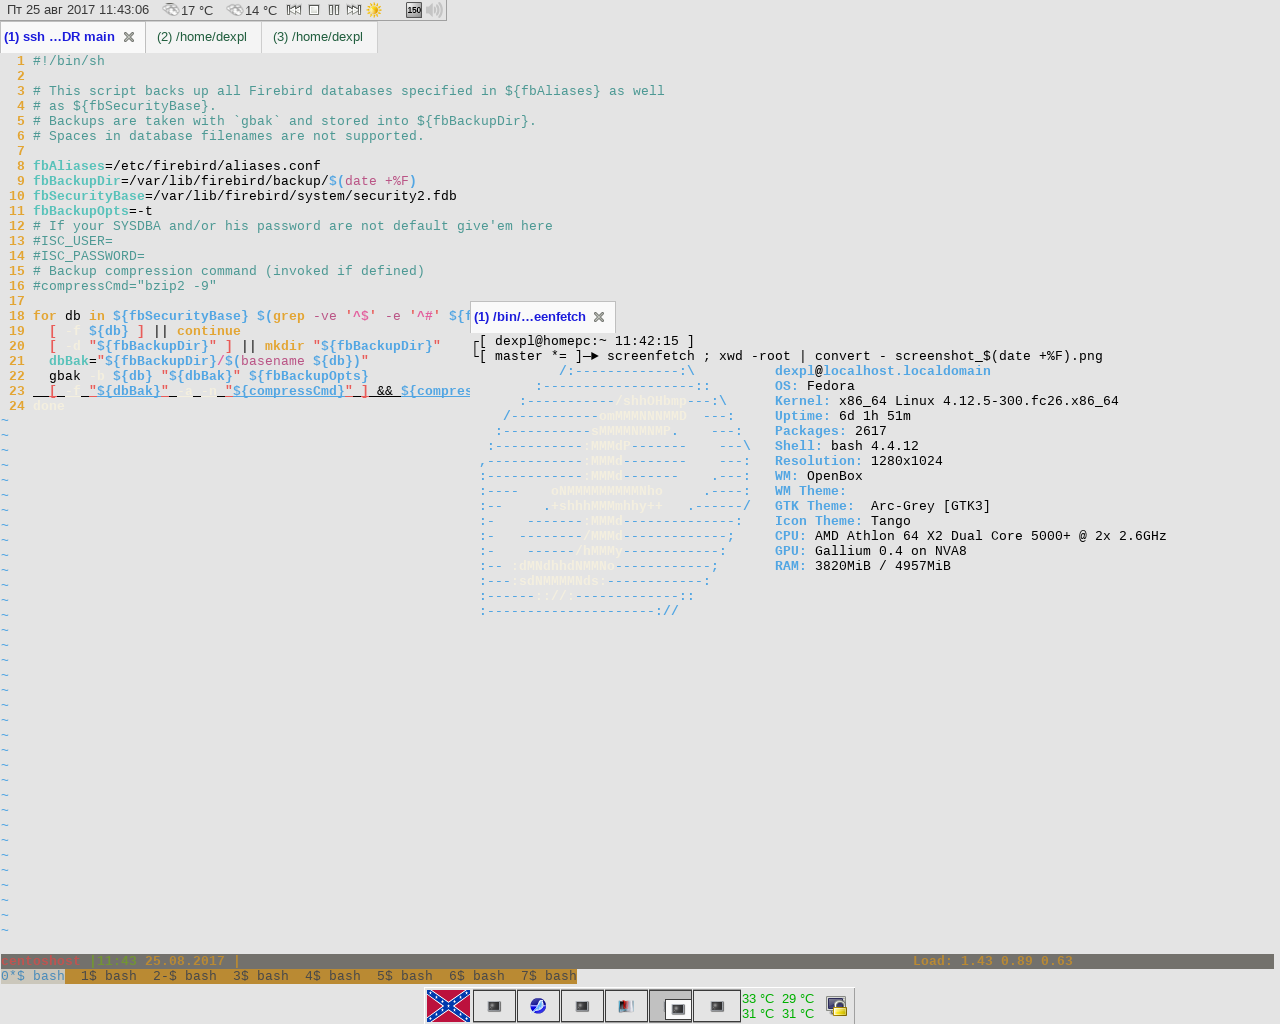Click the 'Load: 1.43 0.89 0.63' status text
Viewport: 1280px width, 1024px height.
pos(993,961)
